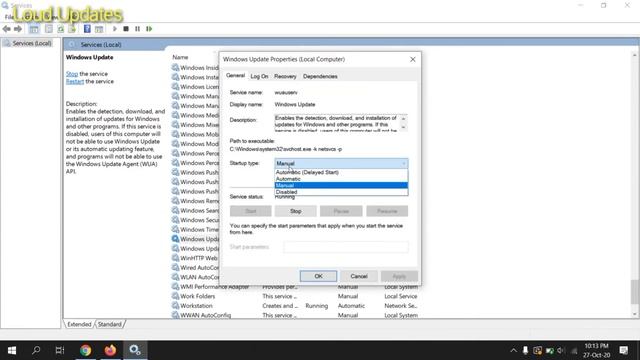Click gear icon of Work Folders row
640x360 pixels.
pos(176,296)
